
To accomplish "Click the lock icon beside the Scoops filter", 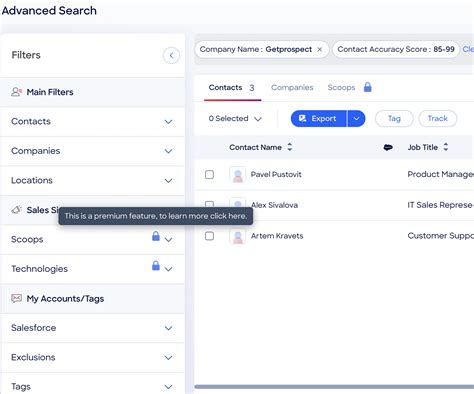I will pos(156,236).
